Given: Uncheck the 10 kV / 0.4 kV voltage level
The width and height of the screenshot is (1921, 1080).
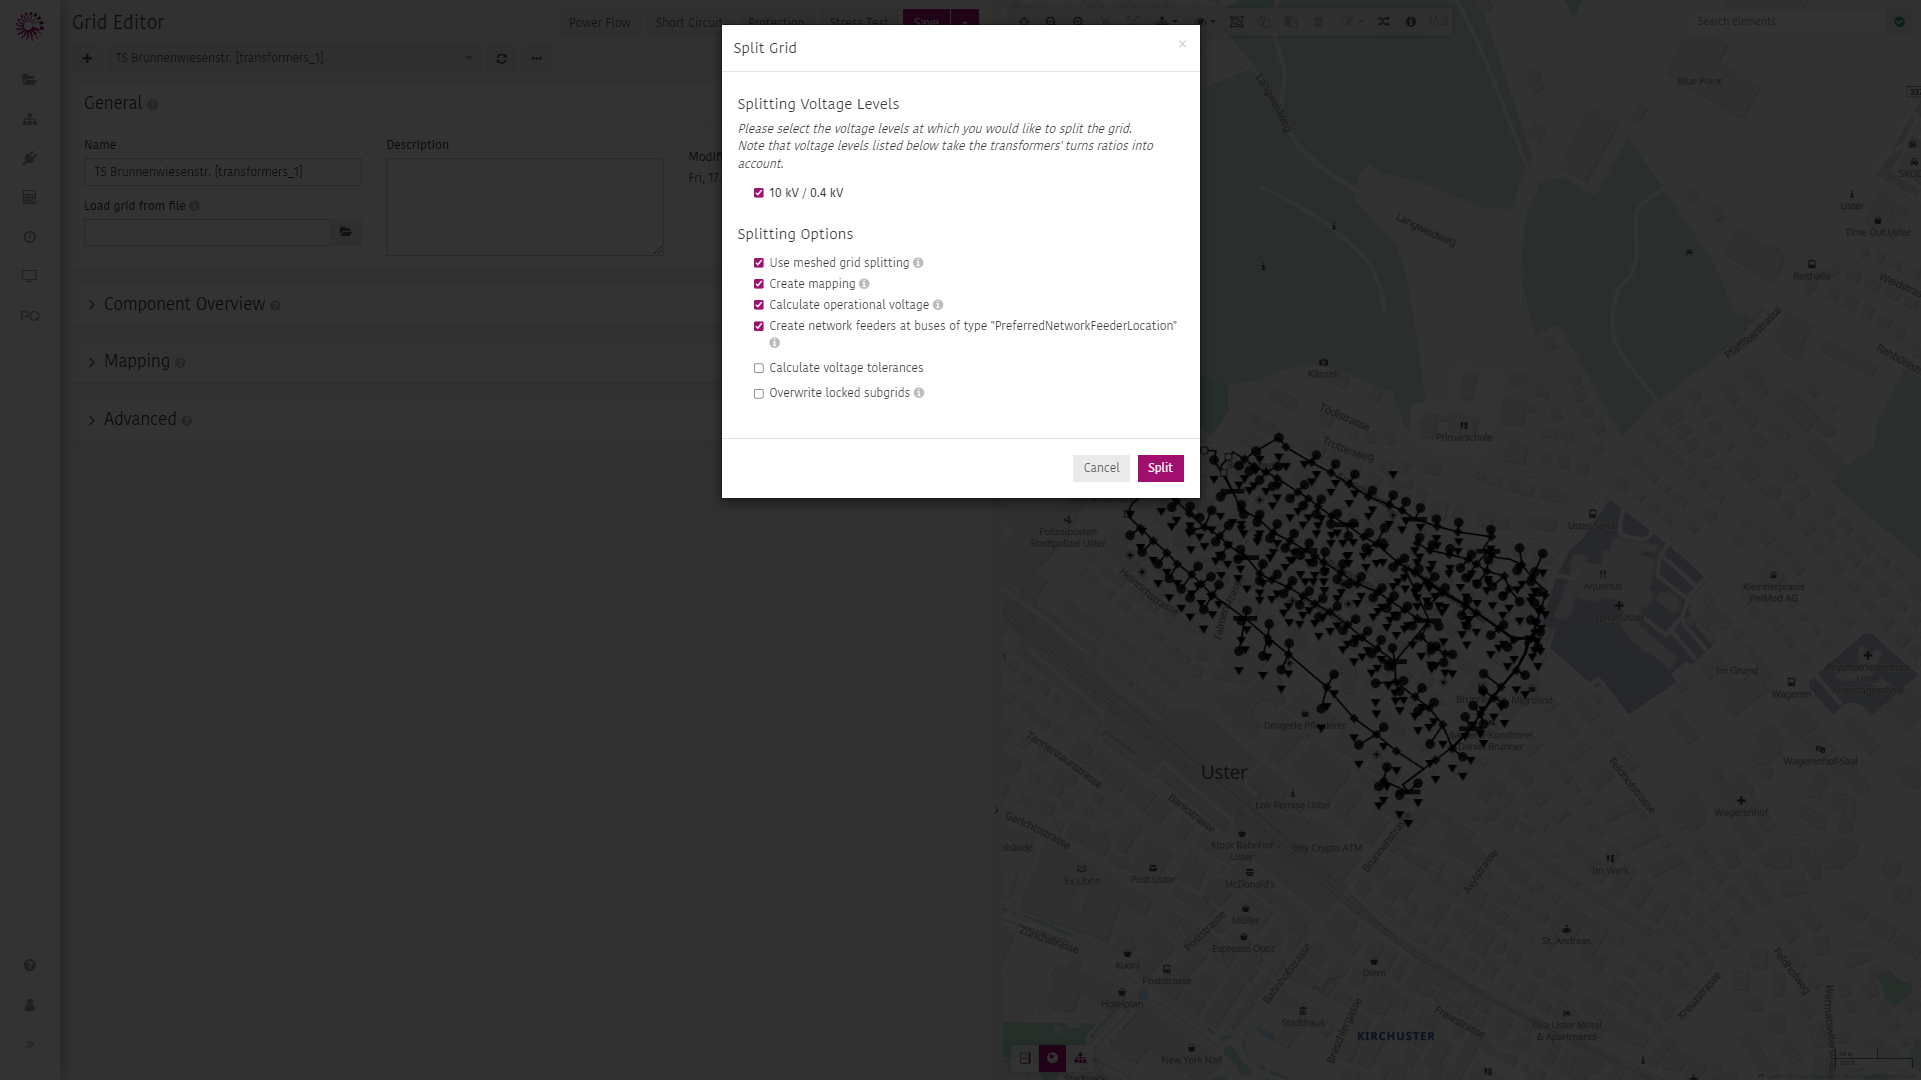Looking at the screenshot, I should 759,193.
